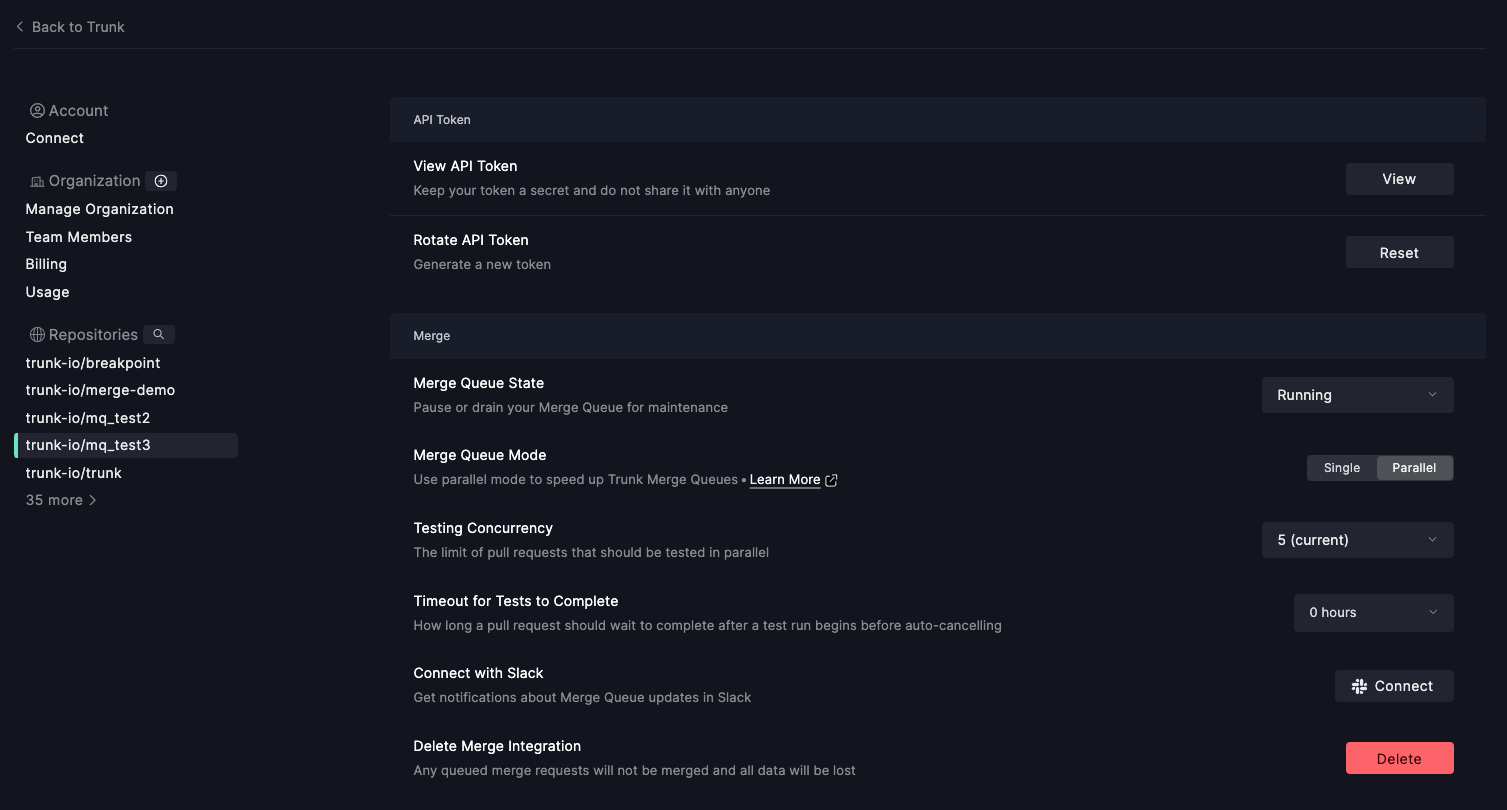This screenshot has height=810, width=1507.
Task: Click the Account user icon
Action: pyautogui.click(x=37, y=111)
